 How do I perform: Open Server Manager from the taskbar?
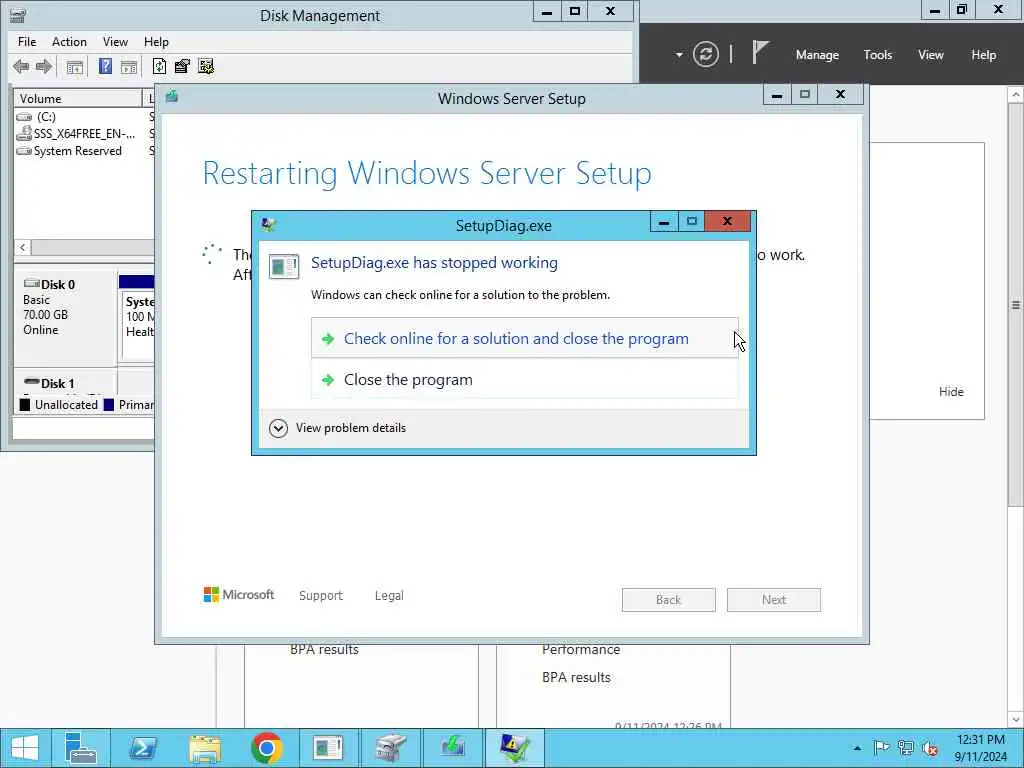click(81, 748)
